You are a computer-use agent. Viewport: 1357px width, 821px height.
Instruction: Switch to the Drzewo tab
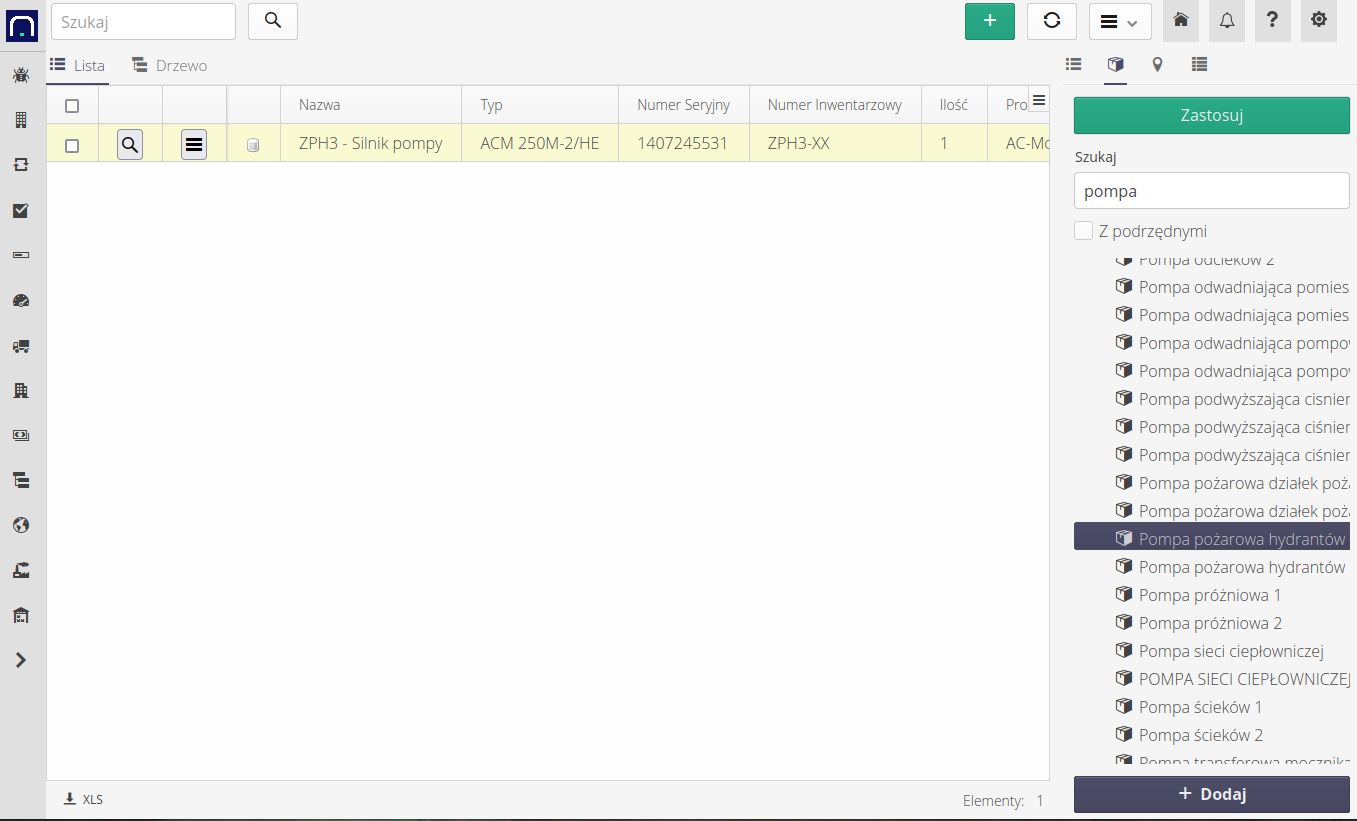pos(170,66)
